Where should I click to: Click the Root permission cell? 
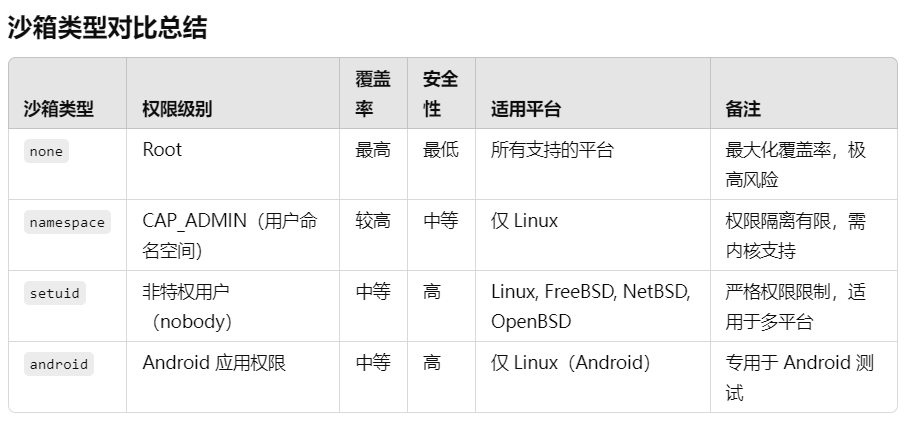(x=162, y=150)
